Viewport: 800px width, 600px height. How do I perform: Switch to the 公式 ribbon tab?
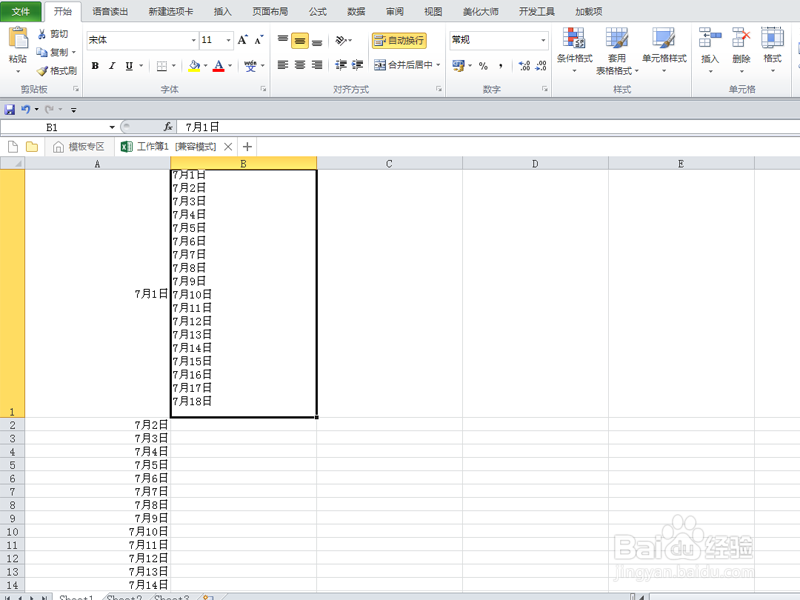pyautogui.click(x=317, y=11)
